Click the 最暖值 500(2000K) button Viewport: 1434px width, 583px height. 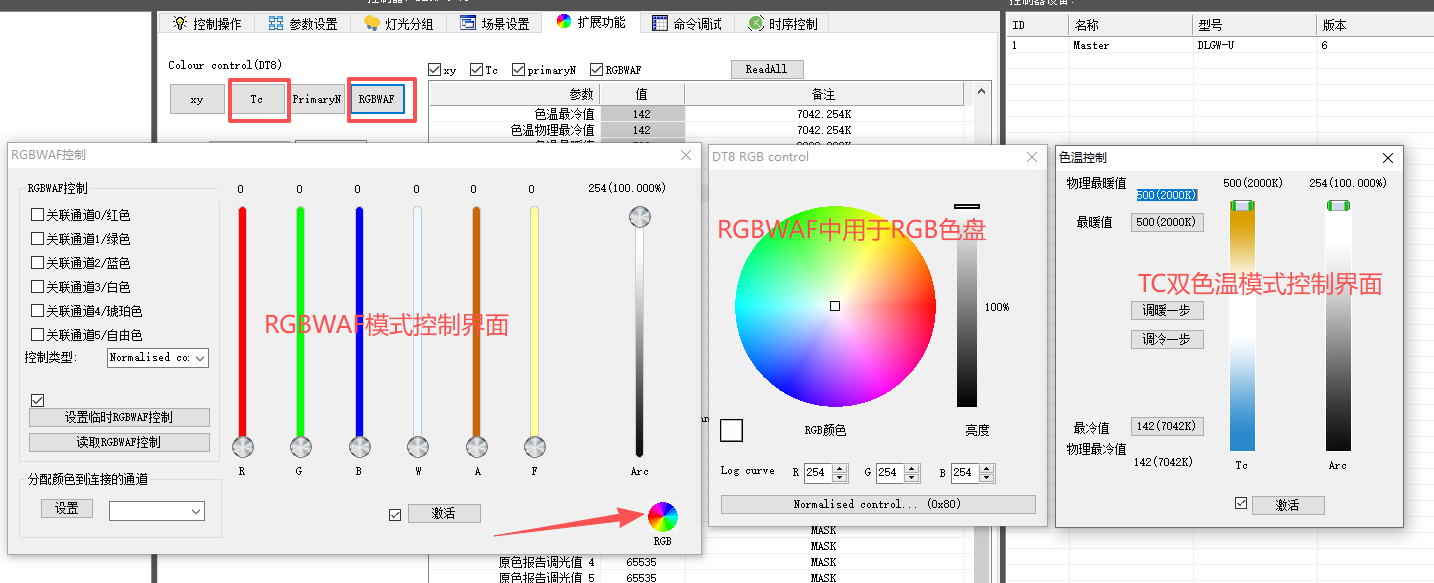coord(1167,222)
